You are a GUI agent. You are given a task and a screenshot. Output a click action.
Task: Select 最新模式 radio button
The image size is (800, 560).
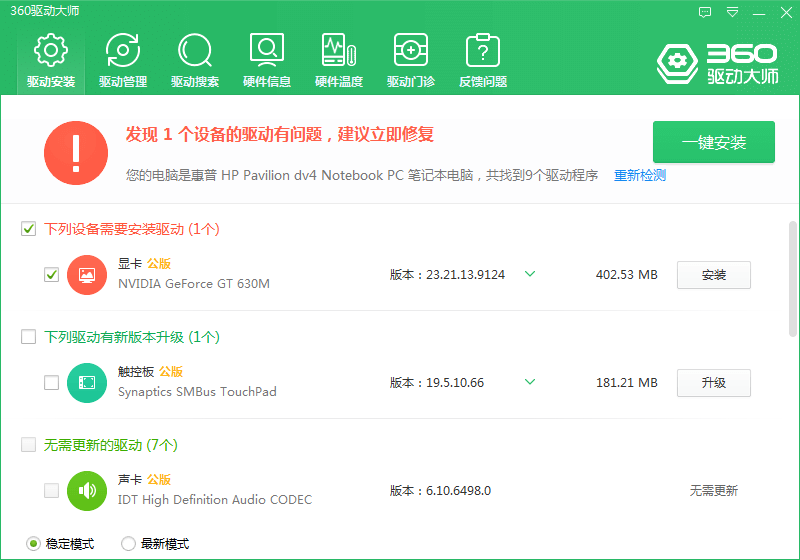click(x=128, y=544)
